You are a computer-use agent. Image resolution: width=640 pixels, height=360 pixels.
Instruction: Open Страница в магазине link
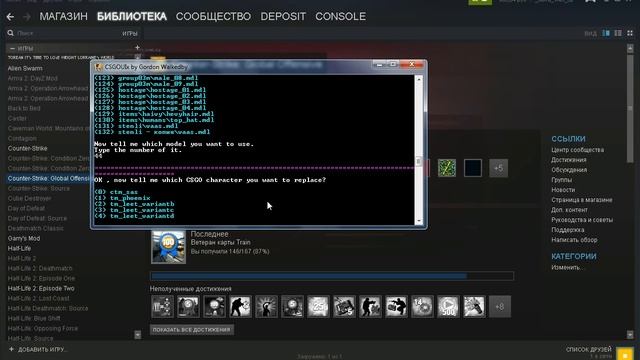pos(582,200)
